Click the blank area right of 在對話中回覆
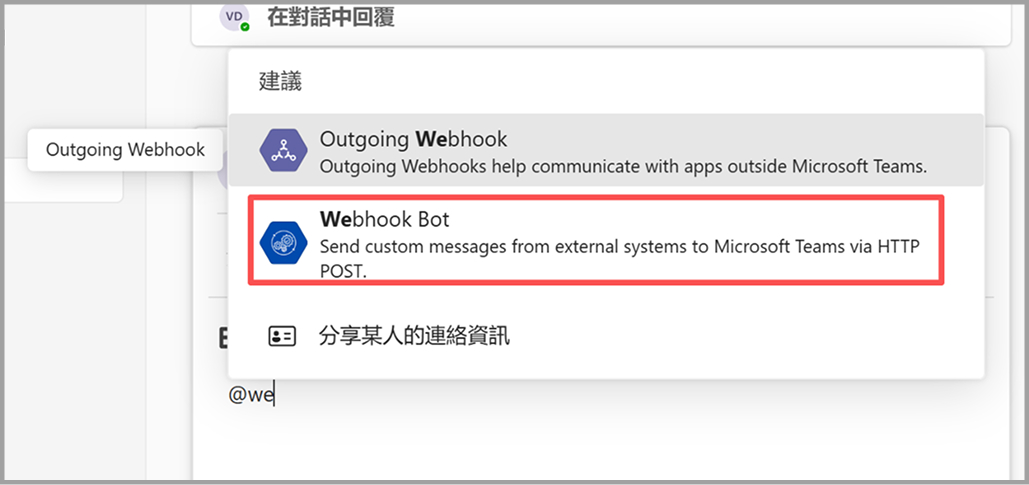1029x485 pixels. point(700,16)
